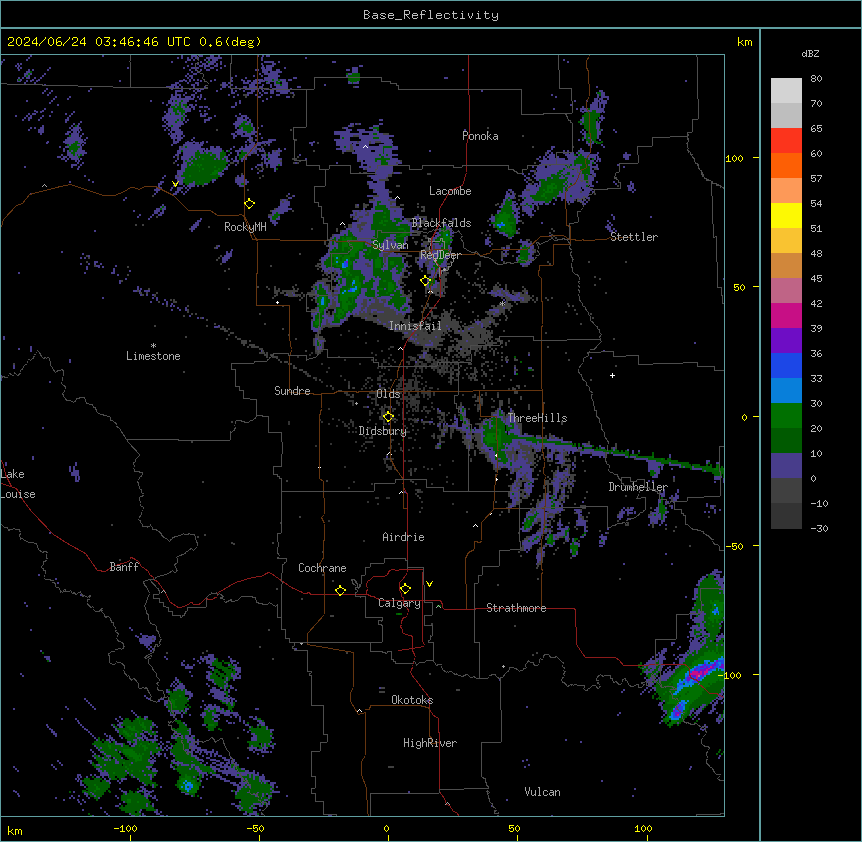This screenshot has width=862, height=842.
Task: Select the yellow 51-54 dBZ legend swatch
Action: (x=786, y=215)
